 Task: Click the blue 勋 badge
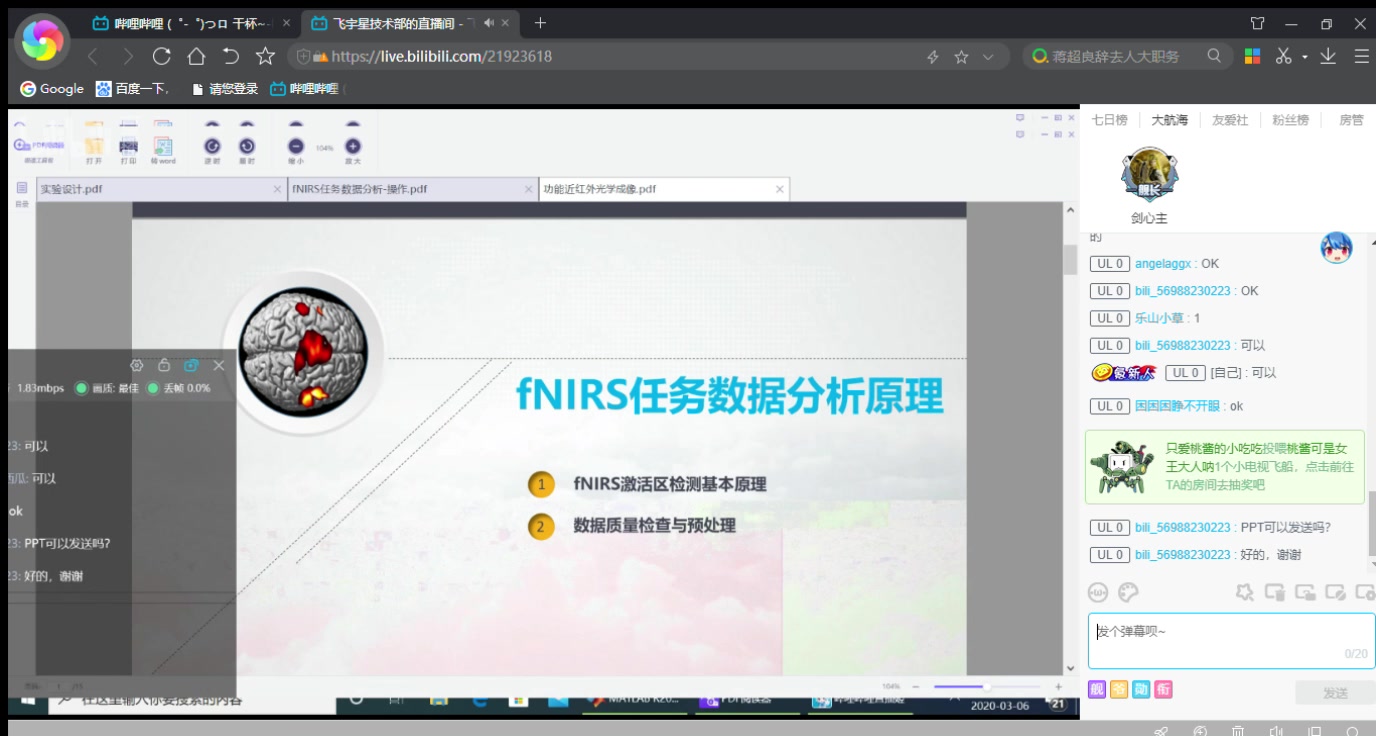pyautogui.click(x=1141, y=689)
